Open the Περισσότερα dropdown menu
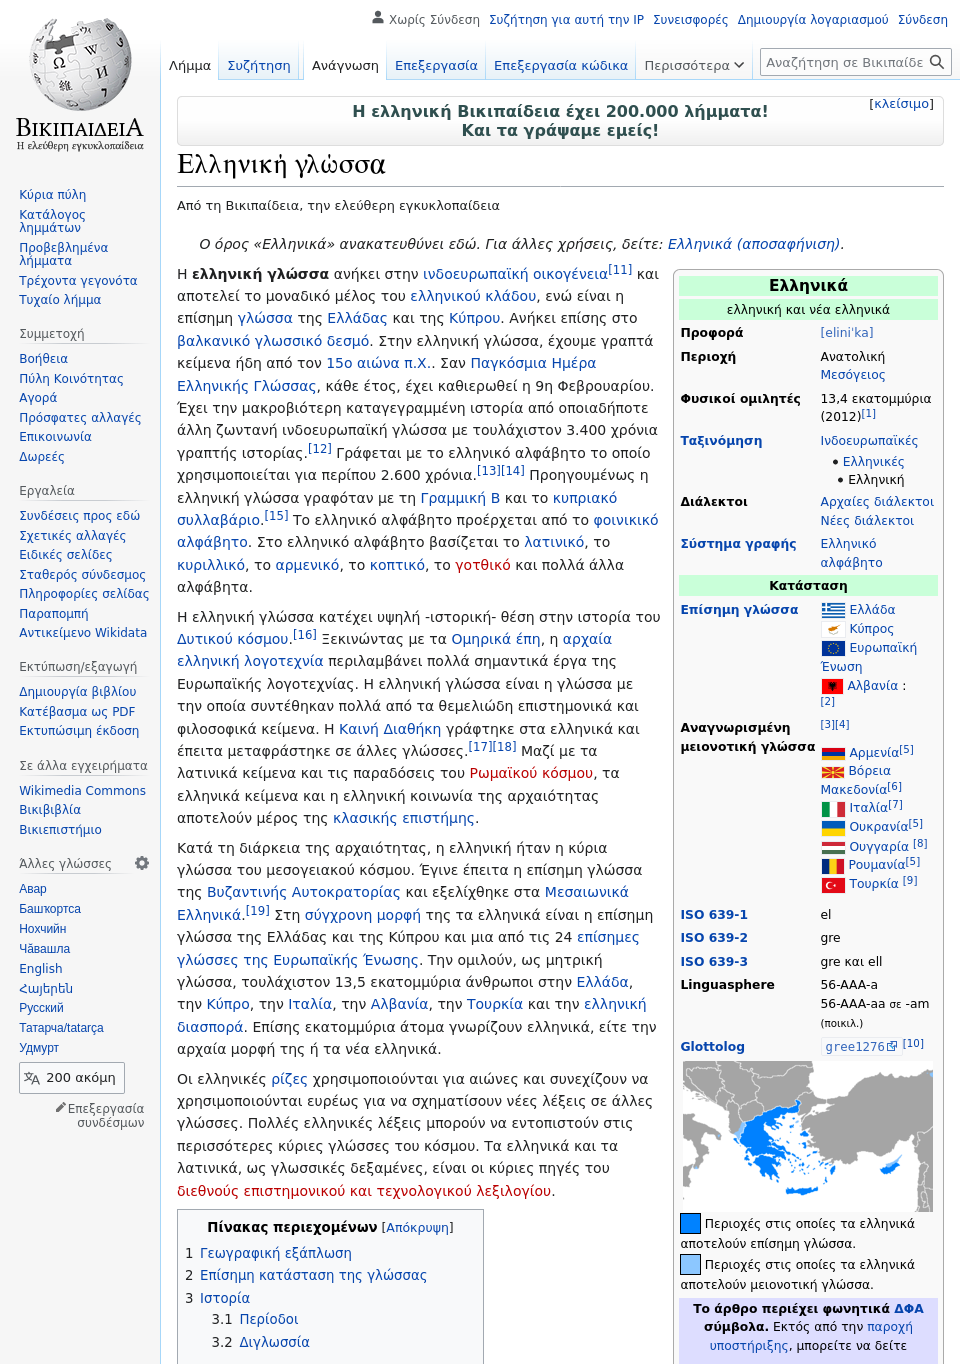This screenshot has height=1364, width=960. (x=693, y=65)
